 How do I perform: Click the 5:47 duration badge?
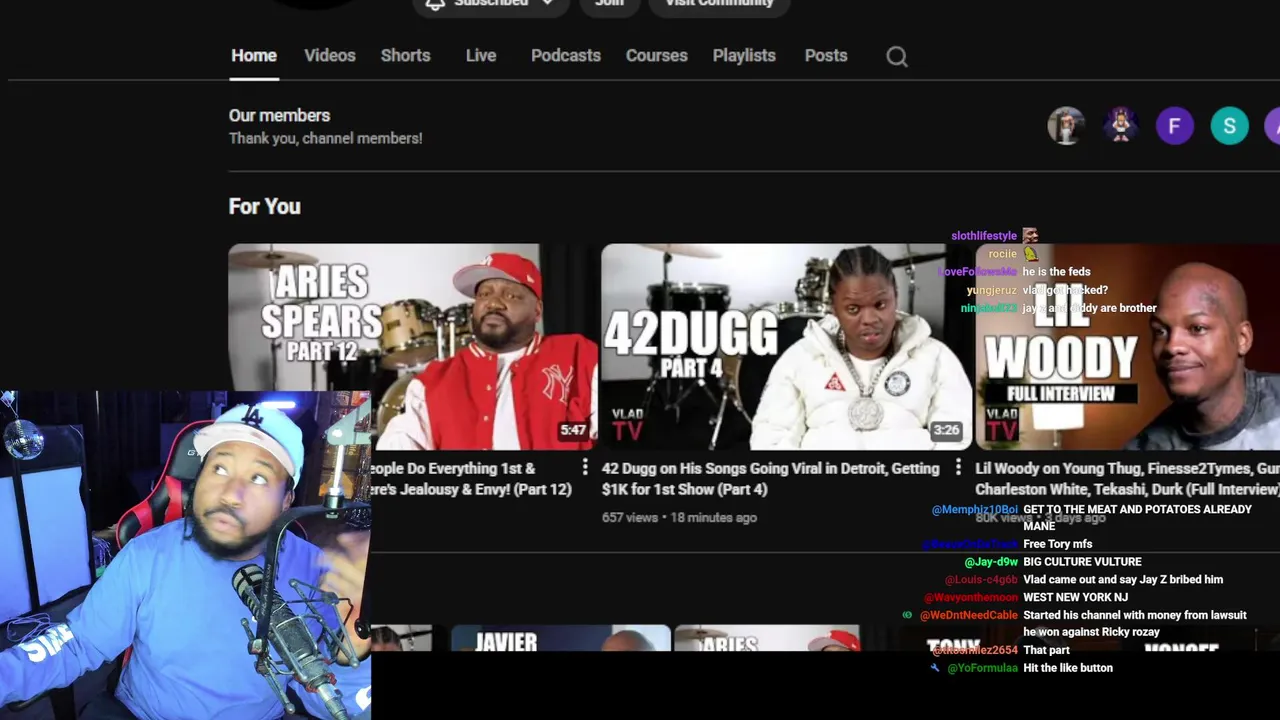[573, 430]
